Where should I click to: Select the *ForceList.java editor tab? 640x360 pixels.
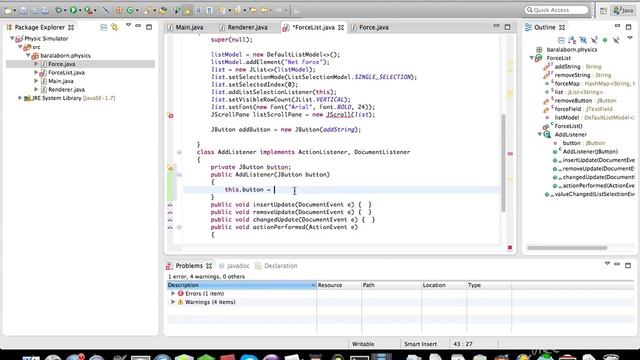313,27
